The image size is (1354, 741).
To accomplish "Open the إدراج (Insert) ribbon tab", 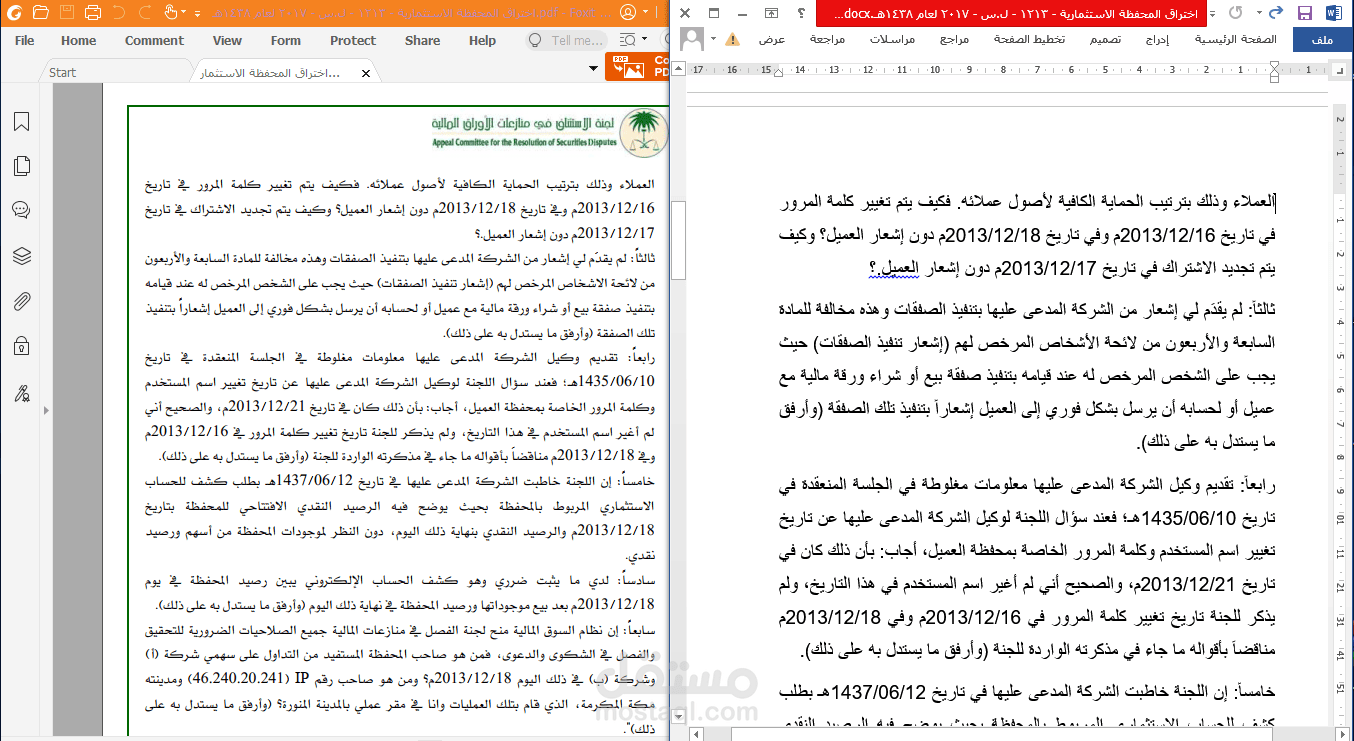I will [x=1158, y=39].
